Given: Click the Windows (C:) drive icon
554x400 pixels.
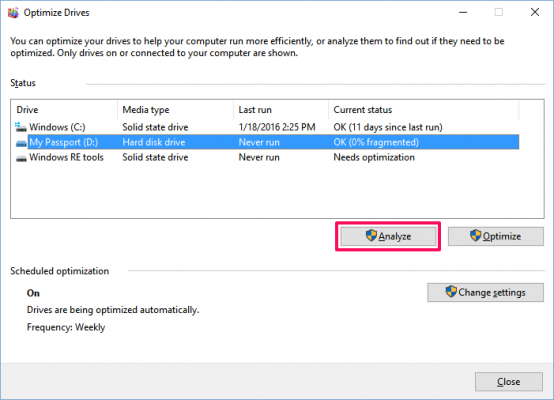Looking at the screenshot, I should pos(21,127).
